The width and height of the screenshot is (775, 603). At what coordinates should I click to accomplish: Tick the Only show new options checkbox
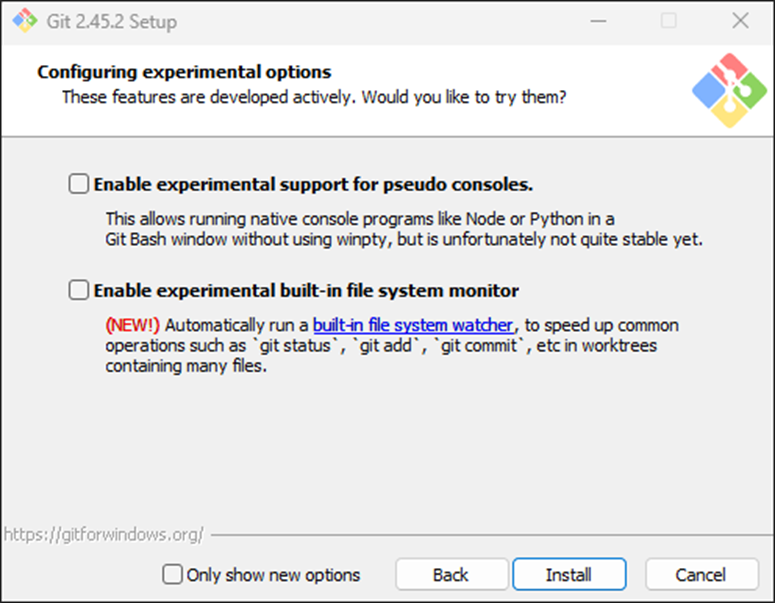point(173,575)
